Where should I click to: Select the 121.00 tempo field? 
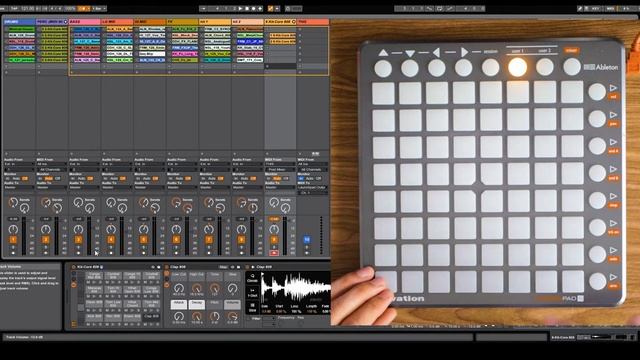click(27, 8)
